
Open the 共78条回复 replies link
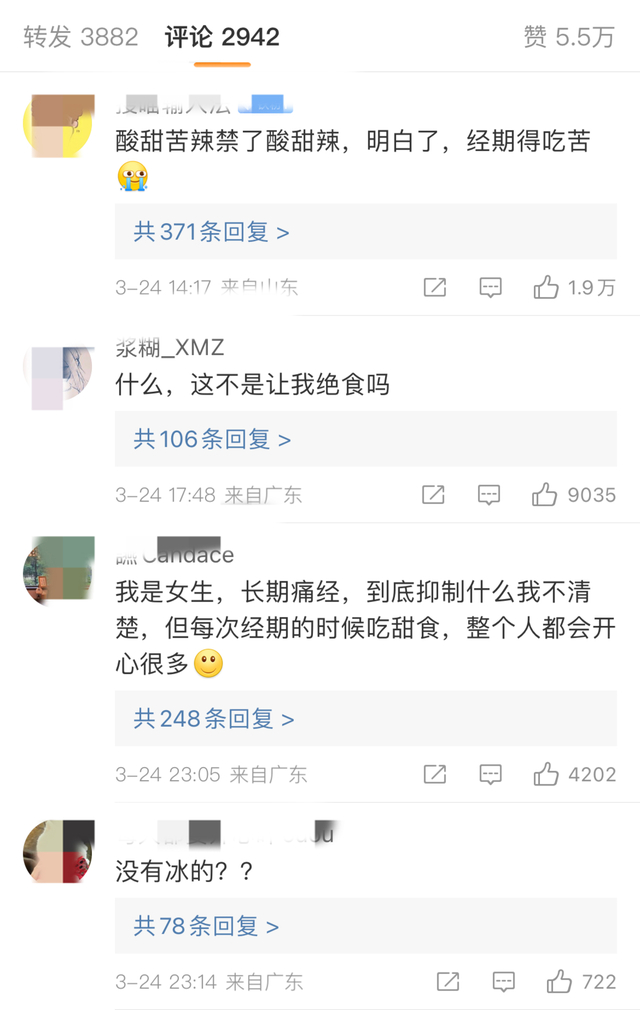click(206, 926)
